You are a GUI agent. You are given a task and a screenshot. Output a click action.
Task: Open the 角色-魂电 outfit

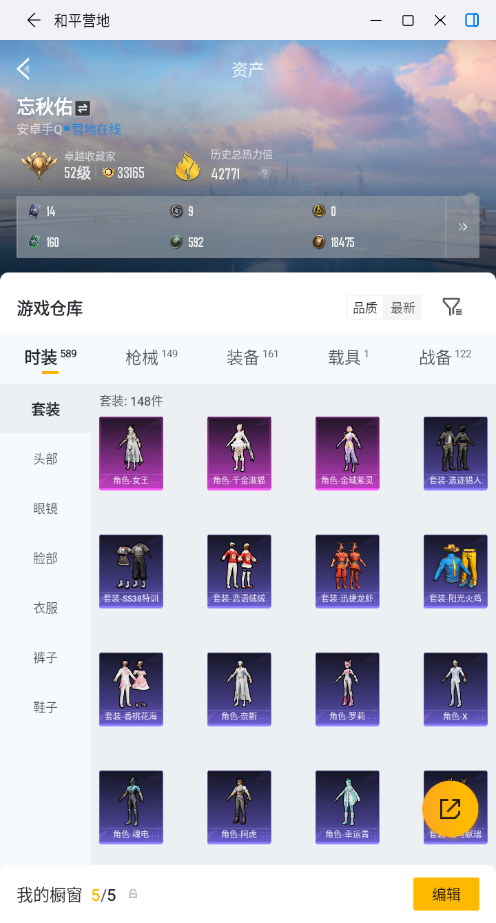tap(131, 808)
